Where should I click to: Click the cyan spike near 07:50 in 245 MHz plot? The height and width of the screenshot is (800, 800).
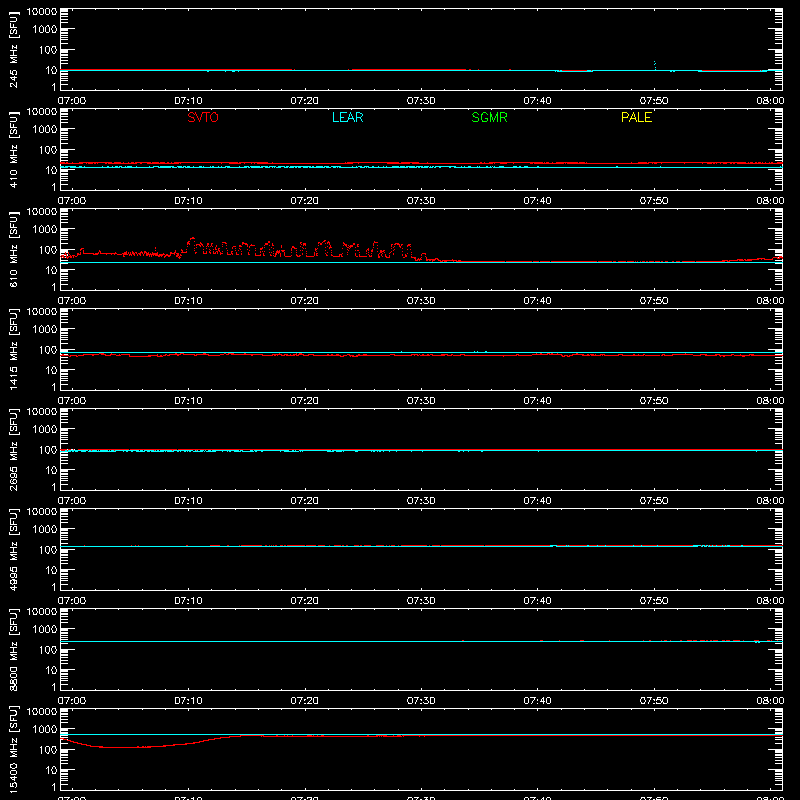click(655, 65)
